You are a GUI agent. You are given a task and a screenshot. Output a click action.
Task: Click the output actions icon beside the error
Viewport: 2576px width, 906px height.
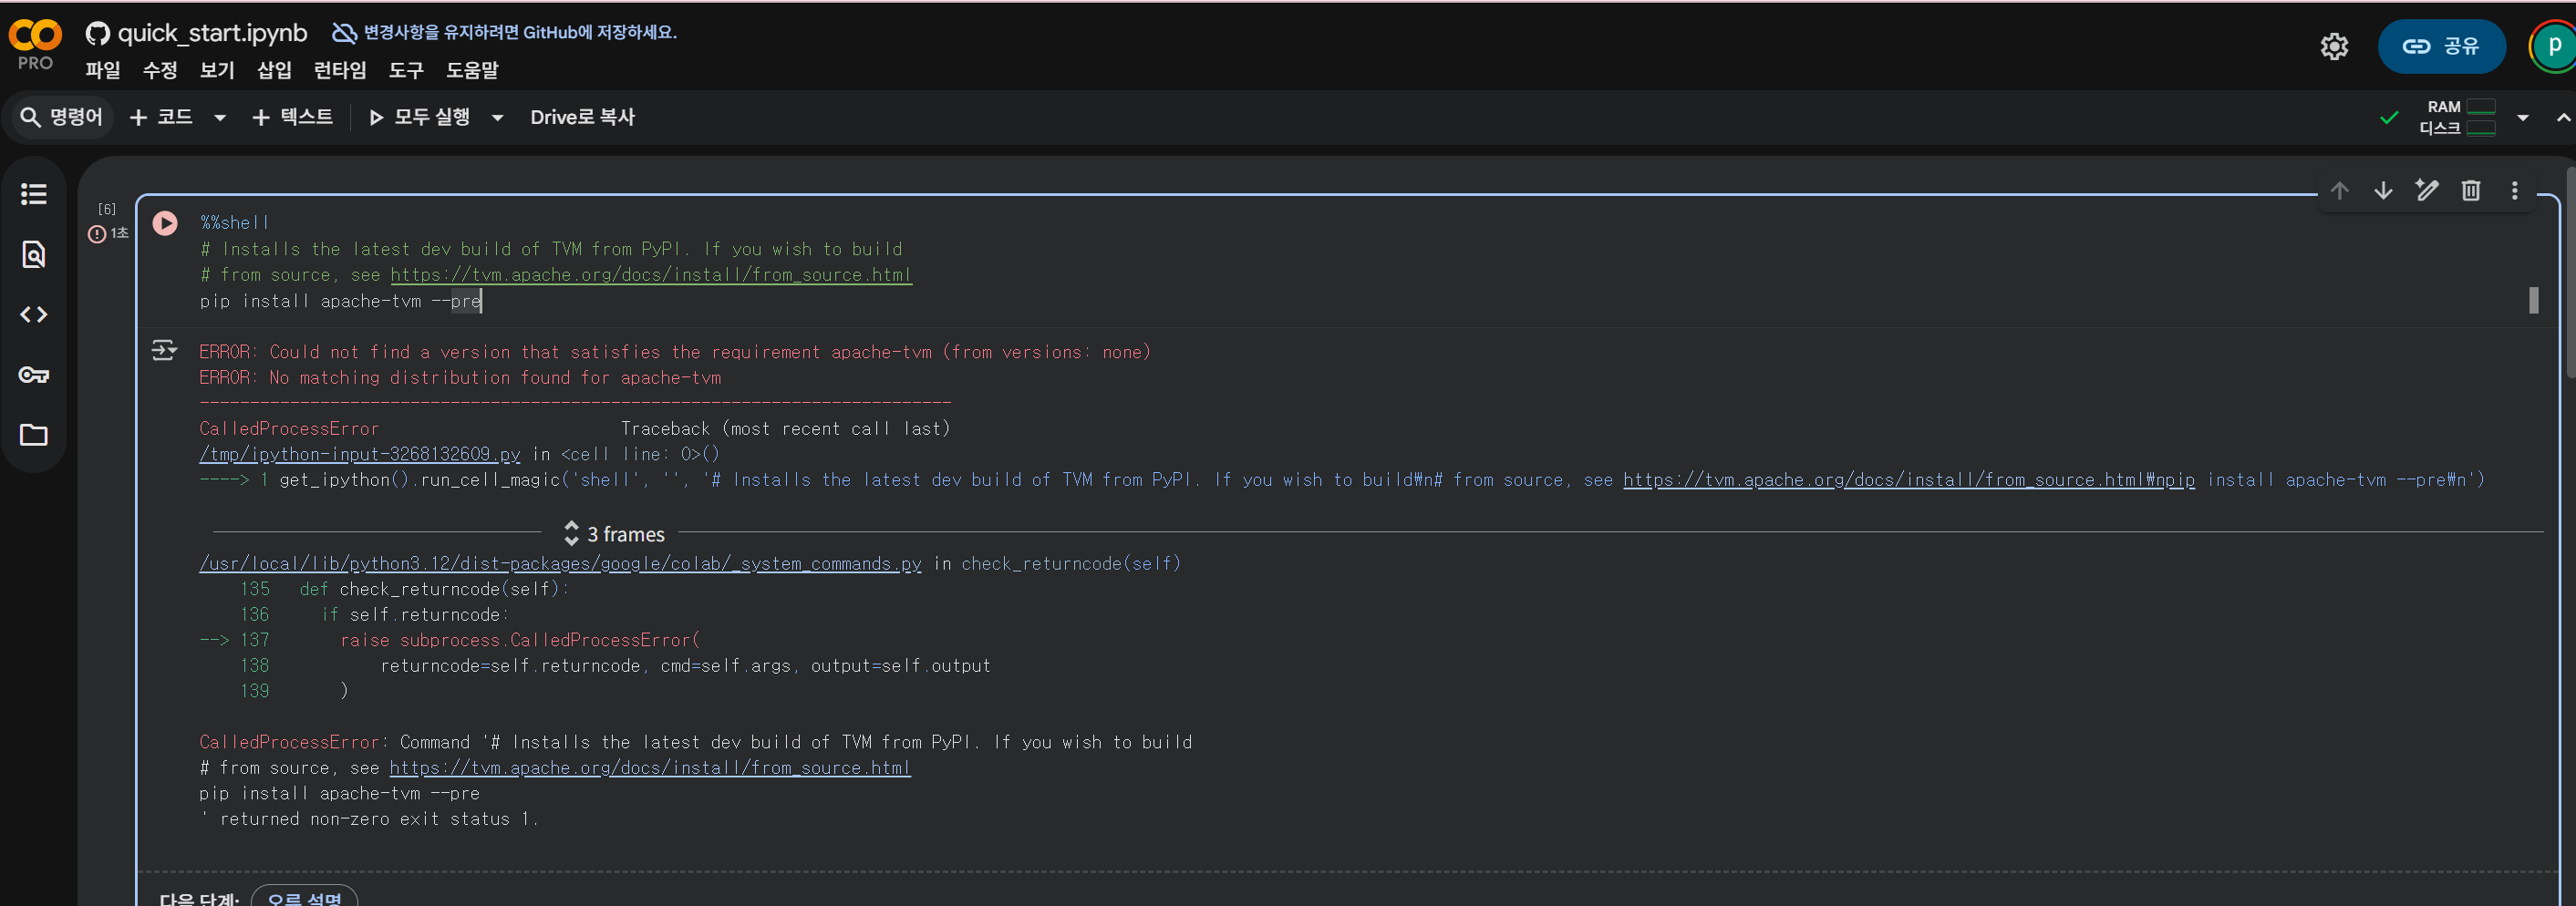coord(164,351)
